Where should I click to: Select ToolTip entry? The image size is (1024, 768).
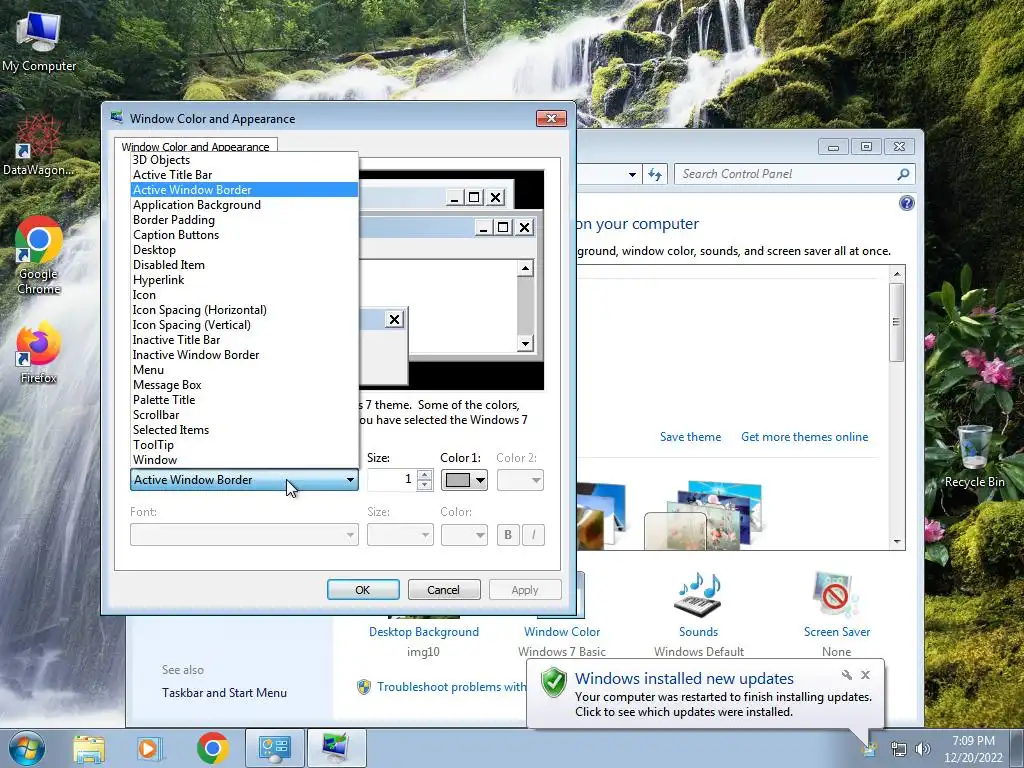pyautogui.click(x=244, y=445)
